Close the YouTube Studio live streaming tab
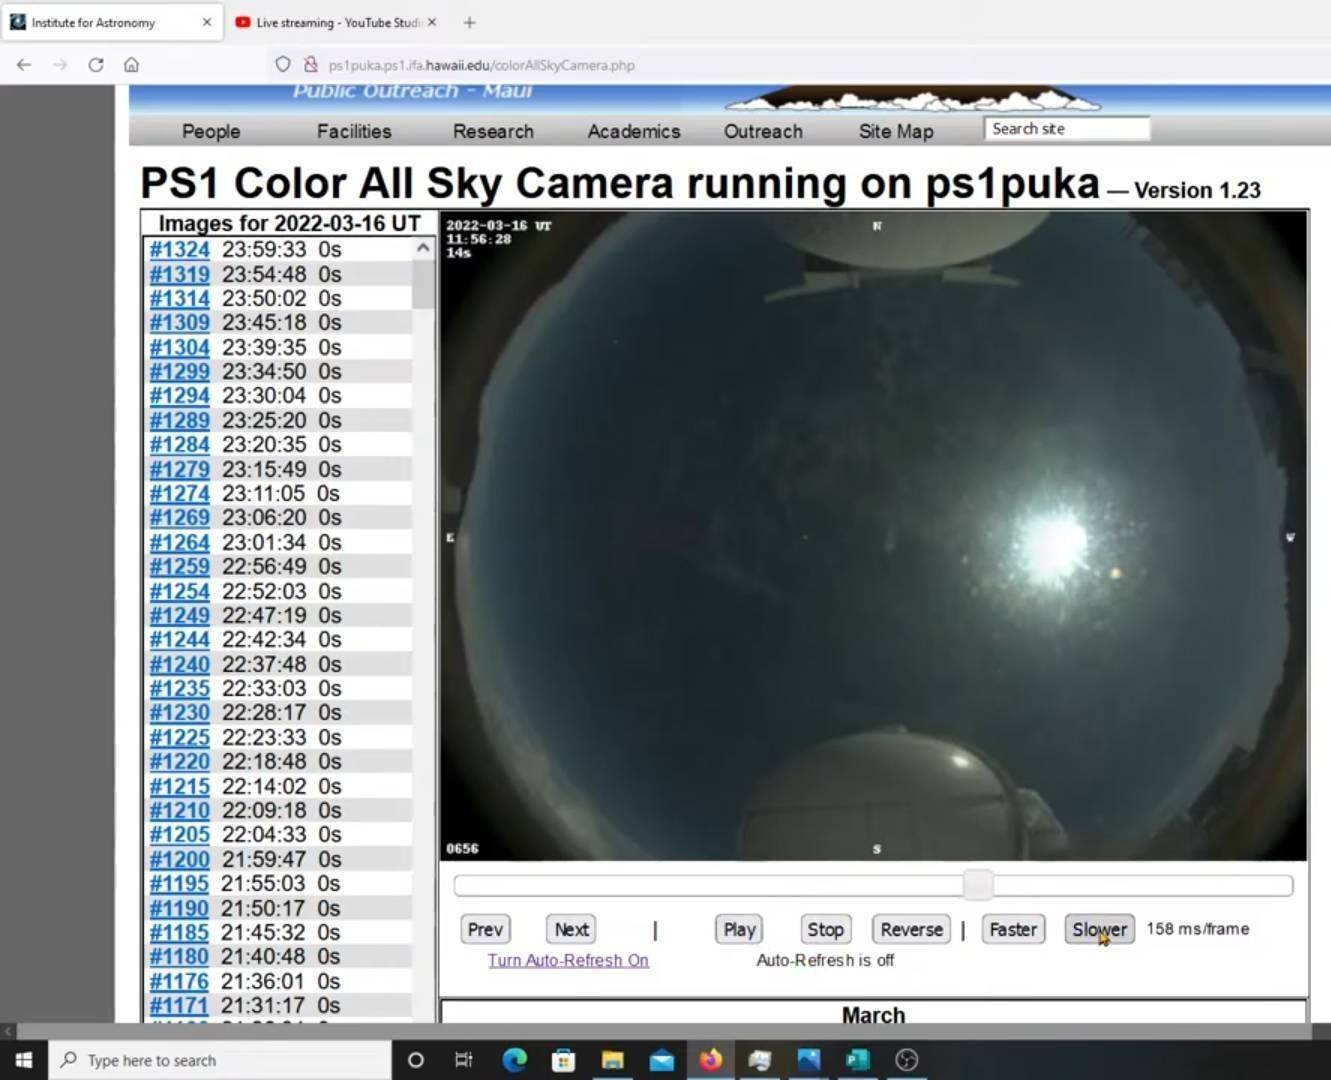 [432, 22]
